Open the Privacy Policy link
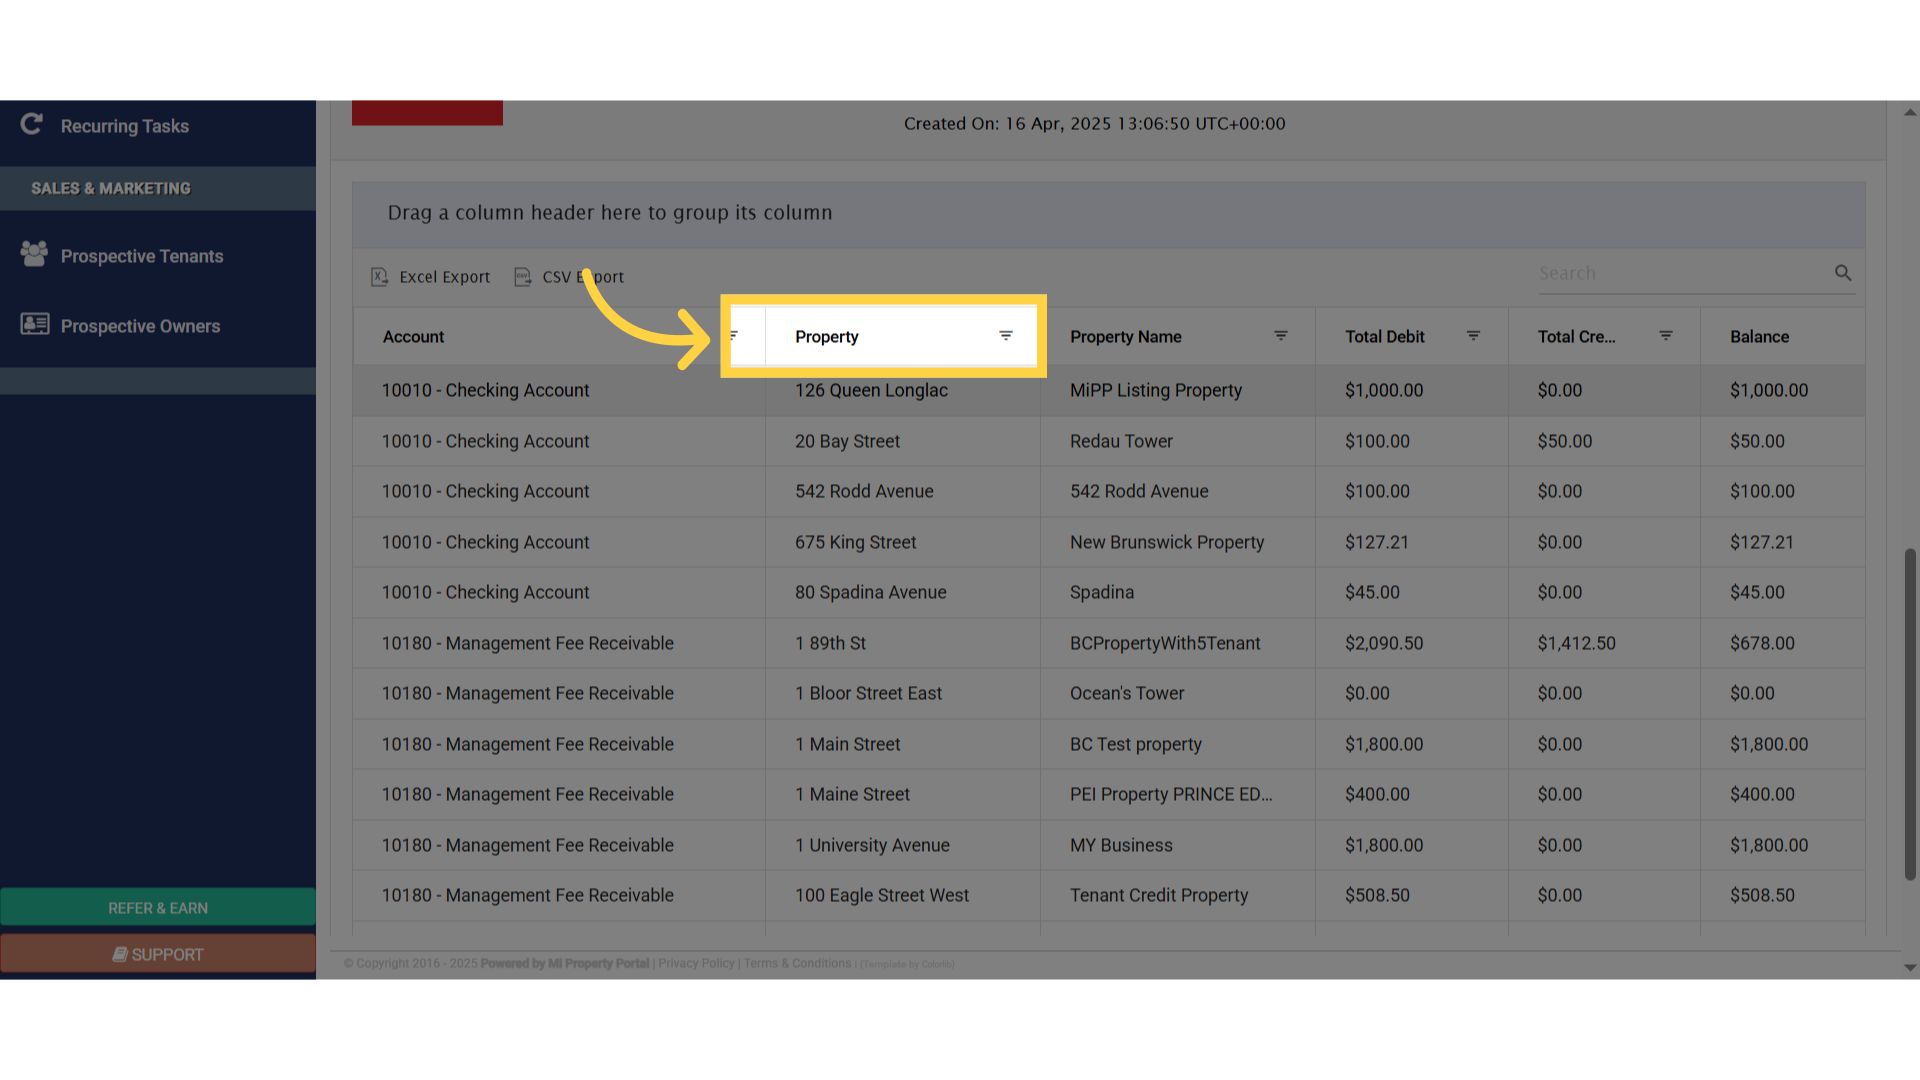 696,964
